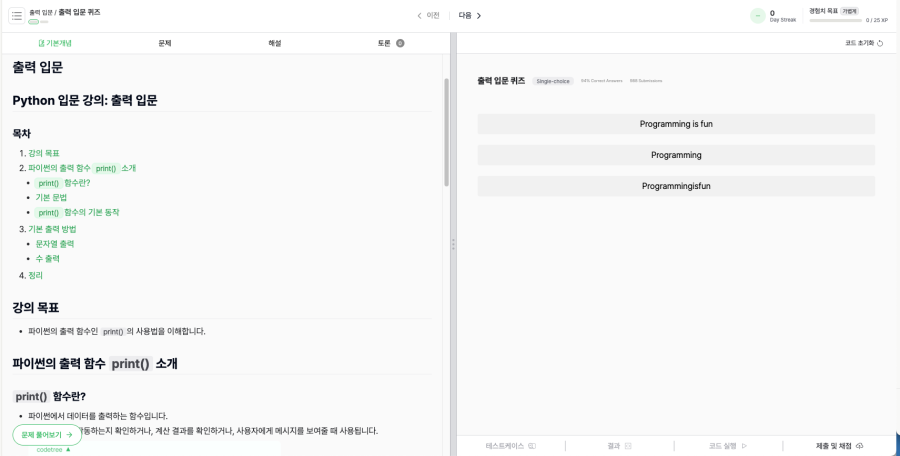Open the 토론 comment count badge
This screenshot has width=900, height=456.
[400, 43]
